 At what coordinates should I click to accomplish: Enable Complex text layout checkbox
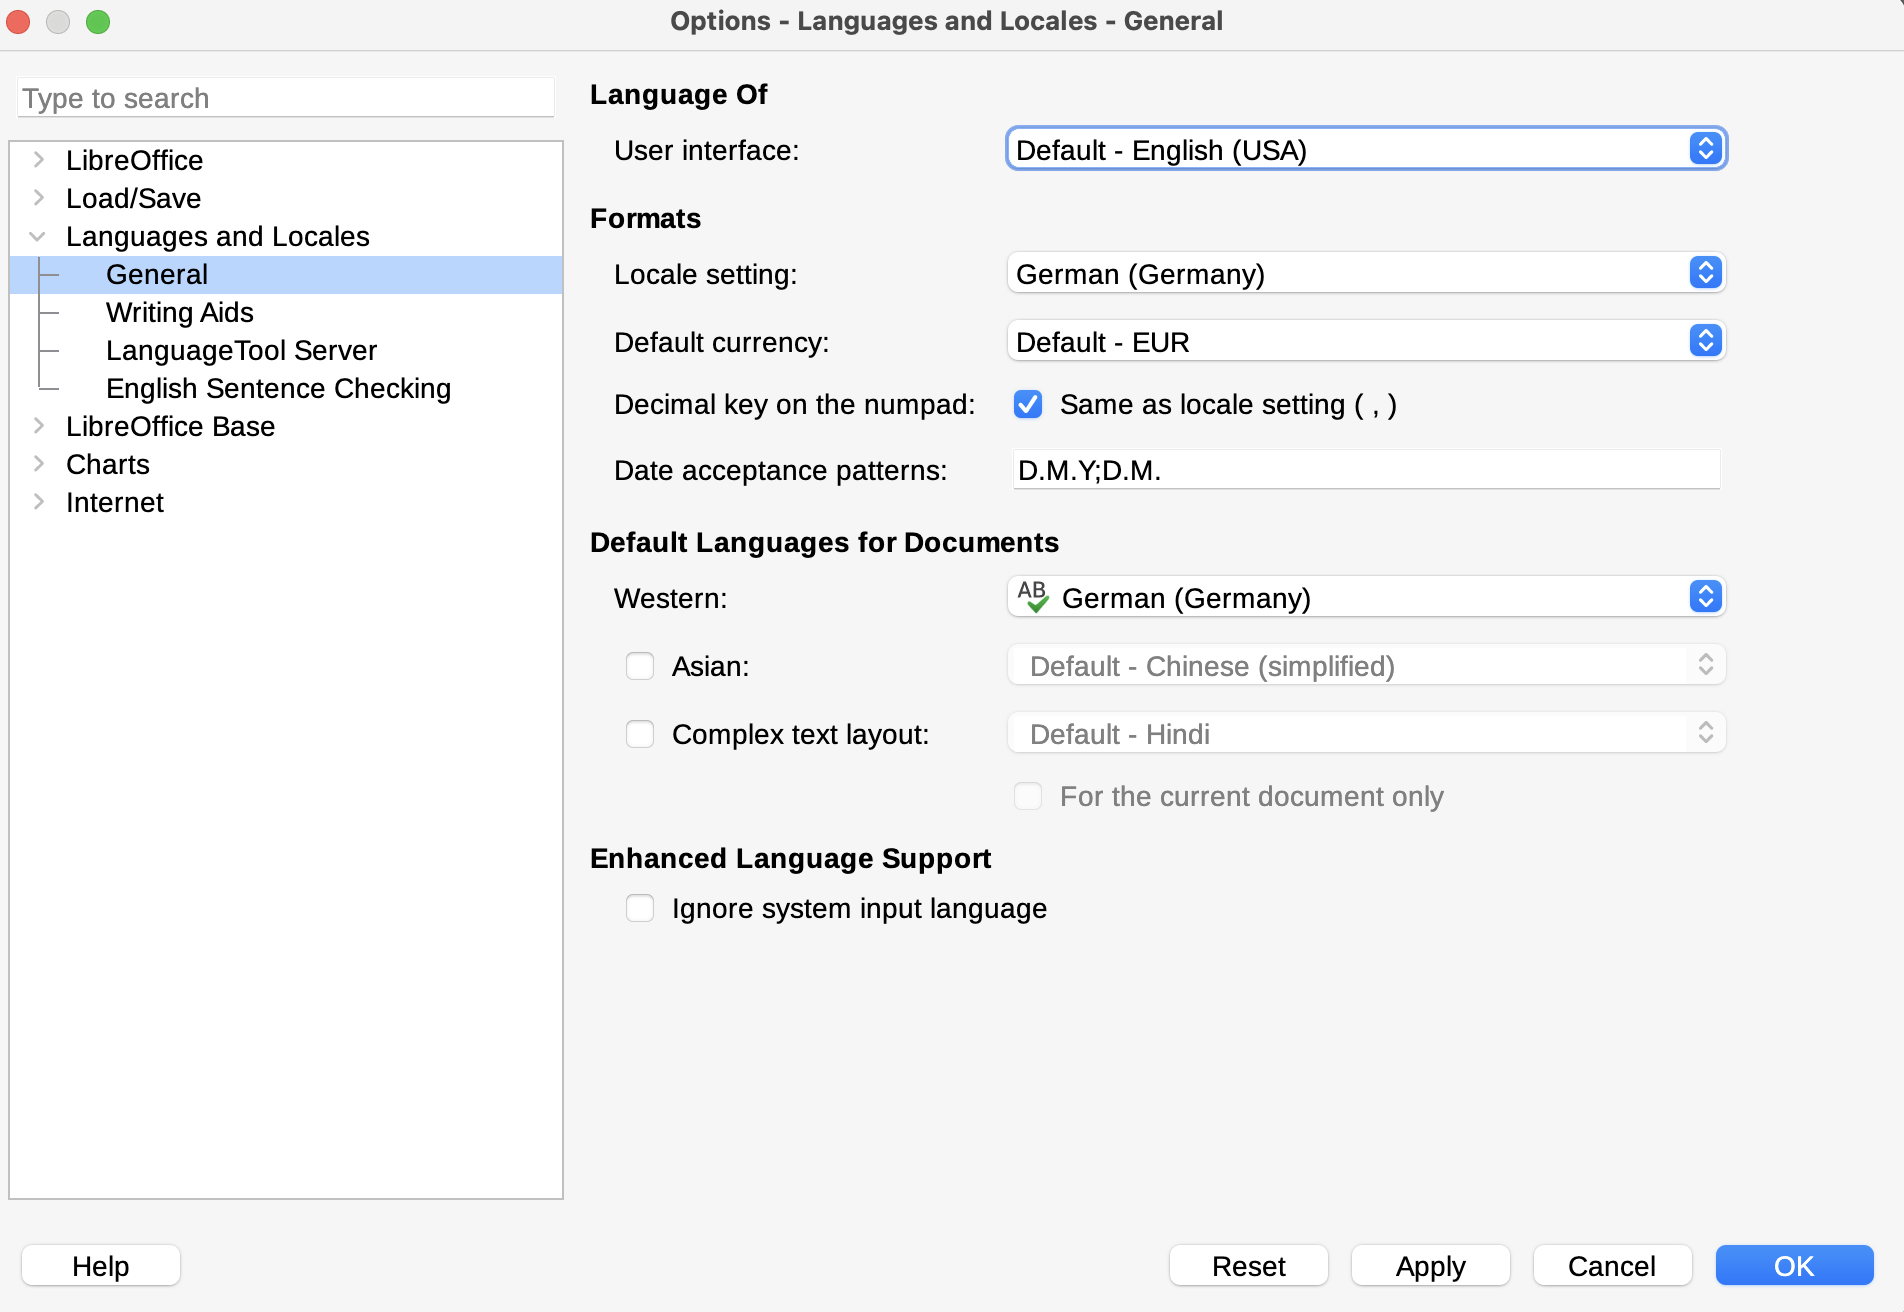pos(640,734)
